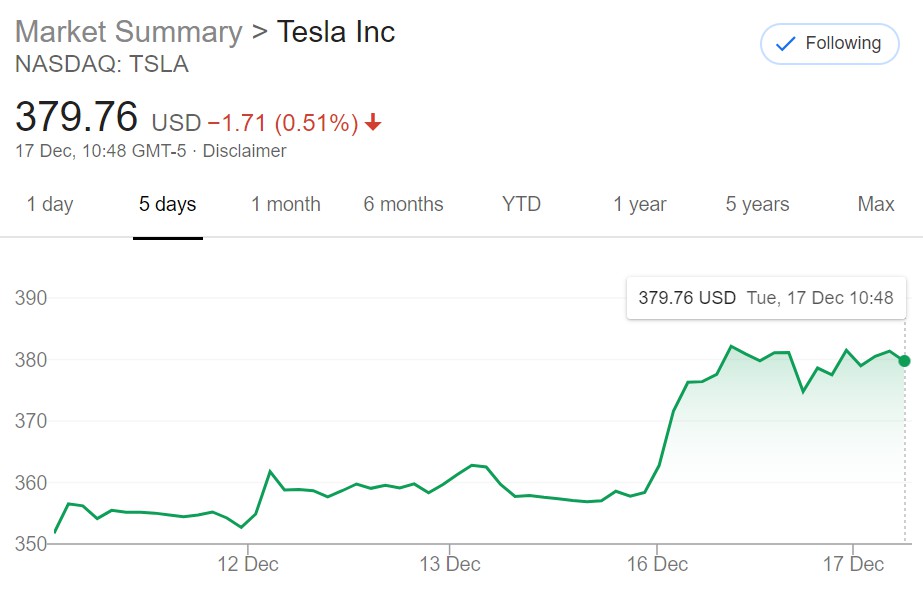Viewport: 923px width, 597px height.
Task: Open the Disclaimer link
Action: (x=244, y=151)
